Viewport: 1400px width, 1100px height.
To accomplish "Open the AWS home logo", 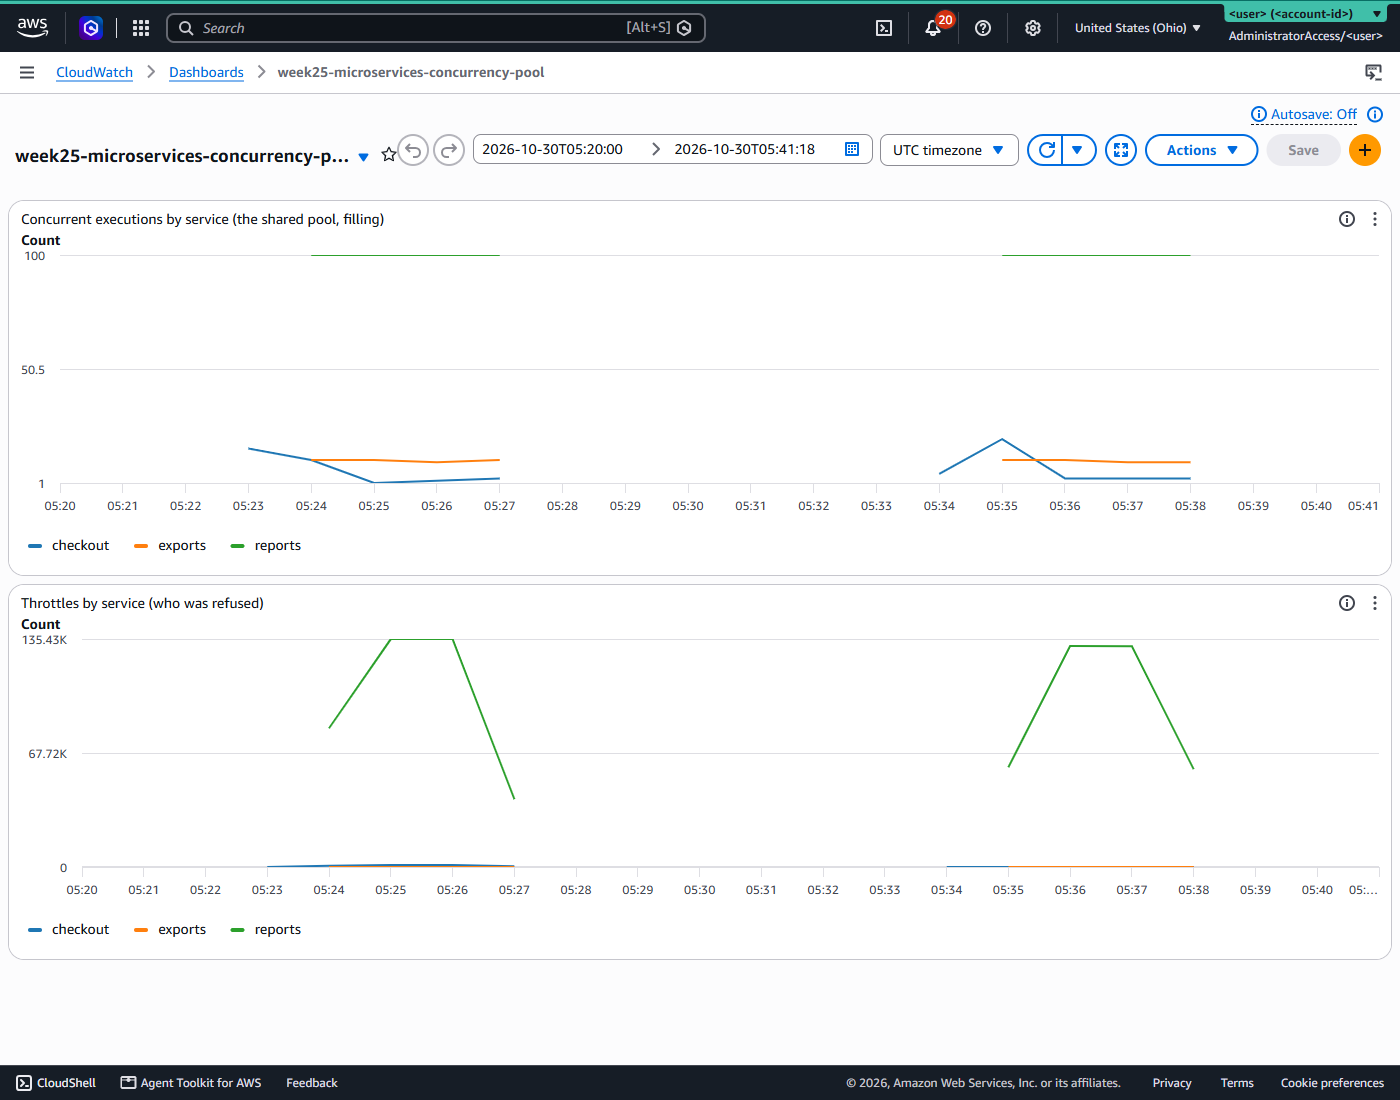I will click(x=33, y=27).
